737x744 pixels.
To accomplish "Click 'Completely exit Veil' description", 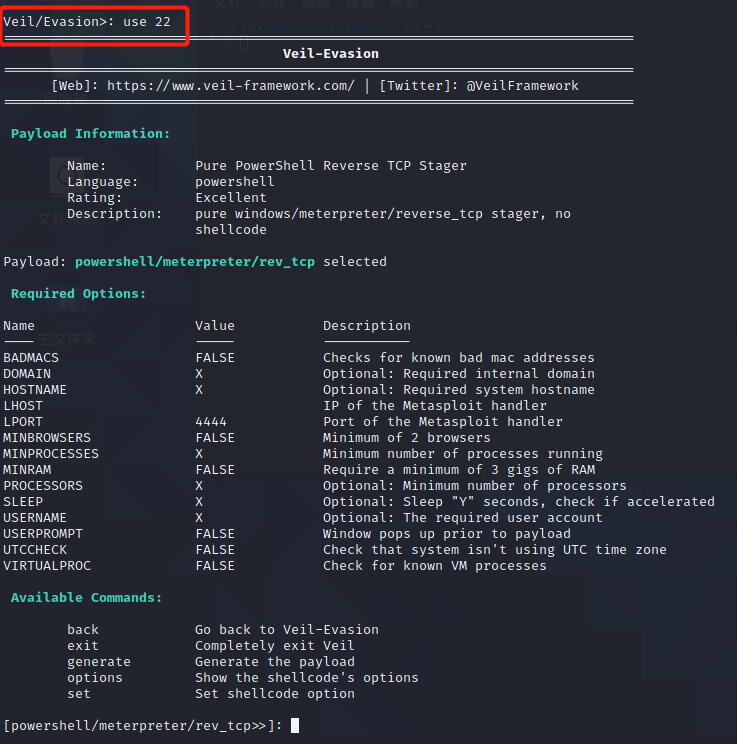I will (275, 646).
